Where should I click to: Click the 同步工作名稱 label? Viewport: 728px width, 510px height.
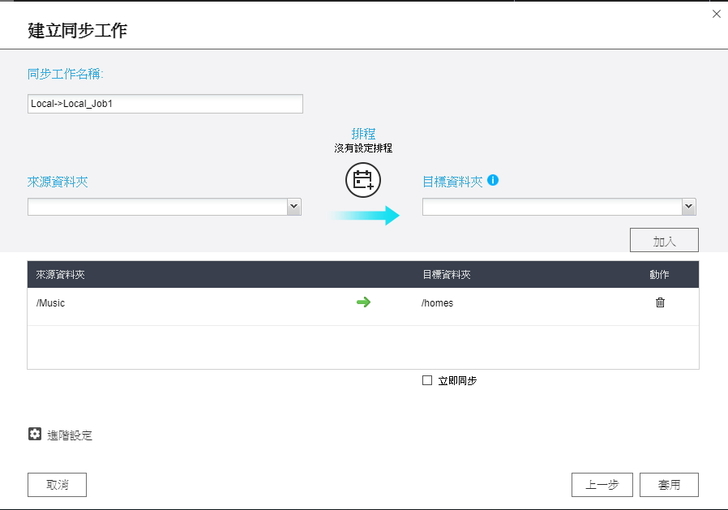click(65, 74)
